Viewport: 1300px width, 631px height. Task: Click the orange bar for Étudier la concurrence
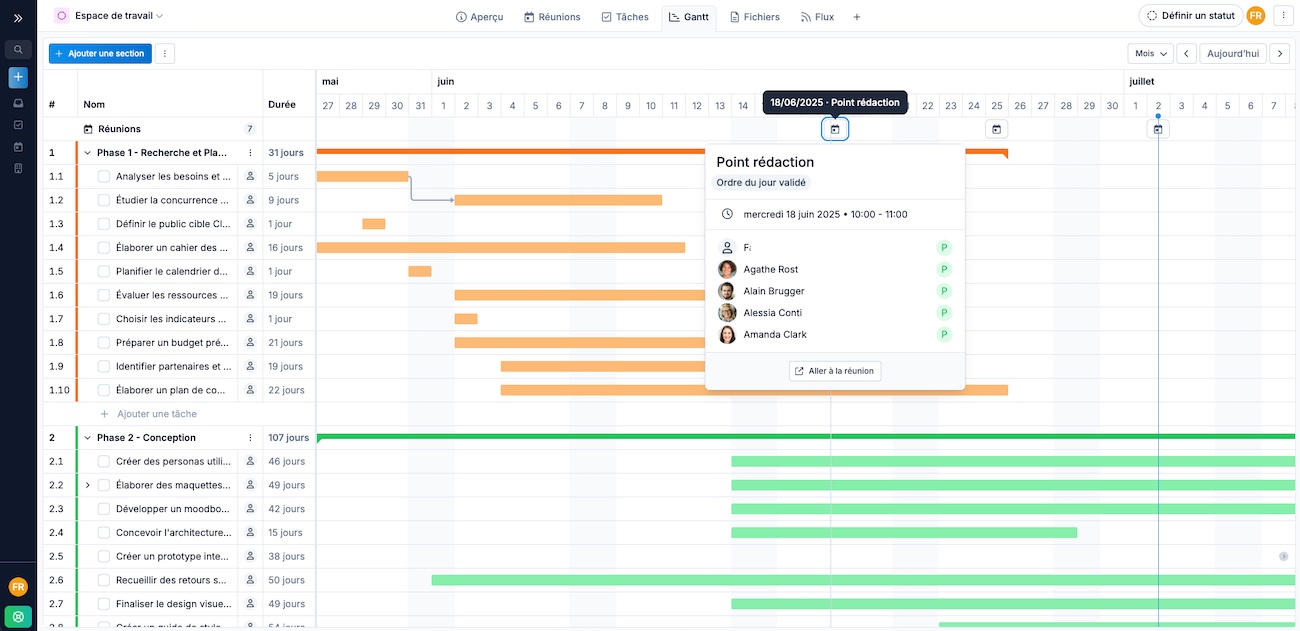click(x=558, y=200)
